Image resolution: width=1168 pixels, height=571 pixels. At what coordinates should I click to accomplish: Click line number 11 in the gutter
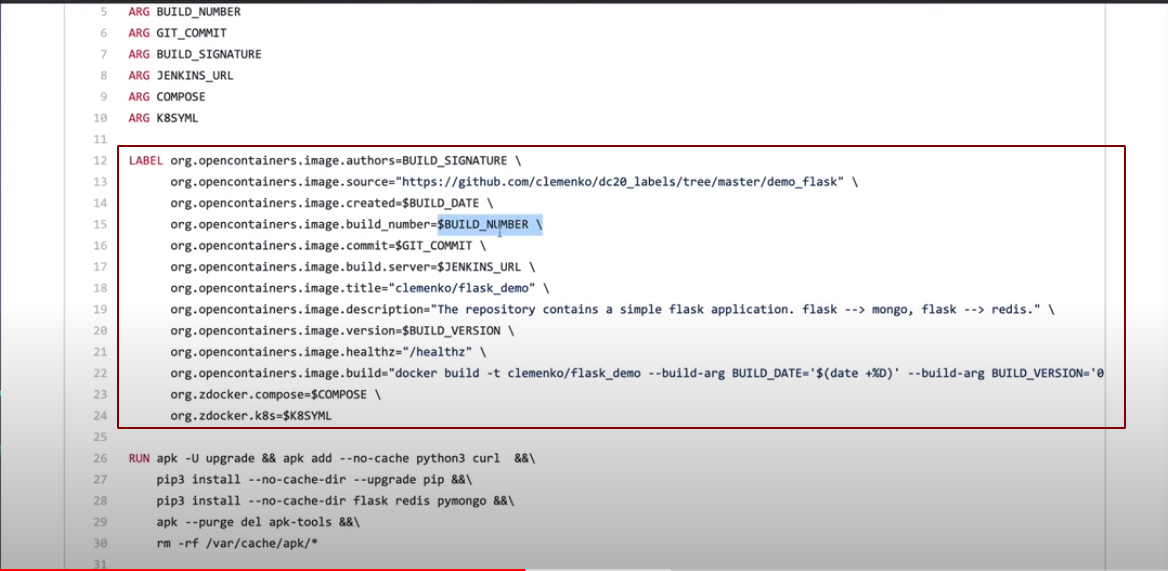tap(101, 139)
